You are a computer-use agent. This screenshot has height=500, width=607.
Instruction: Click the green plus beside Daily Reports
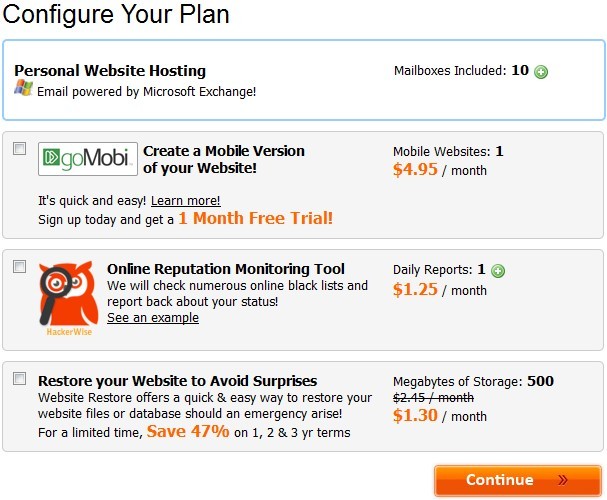[498, 271]
